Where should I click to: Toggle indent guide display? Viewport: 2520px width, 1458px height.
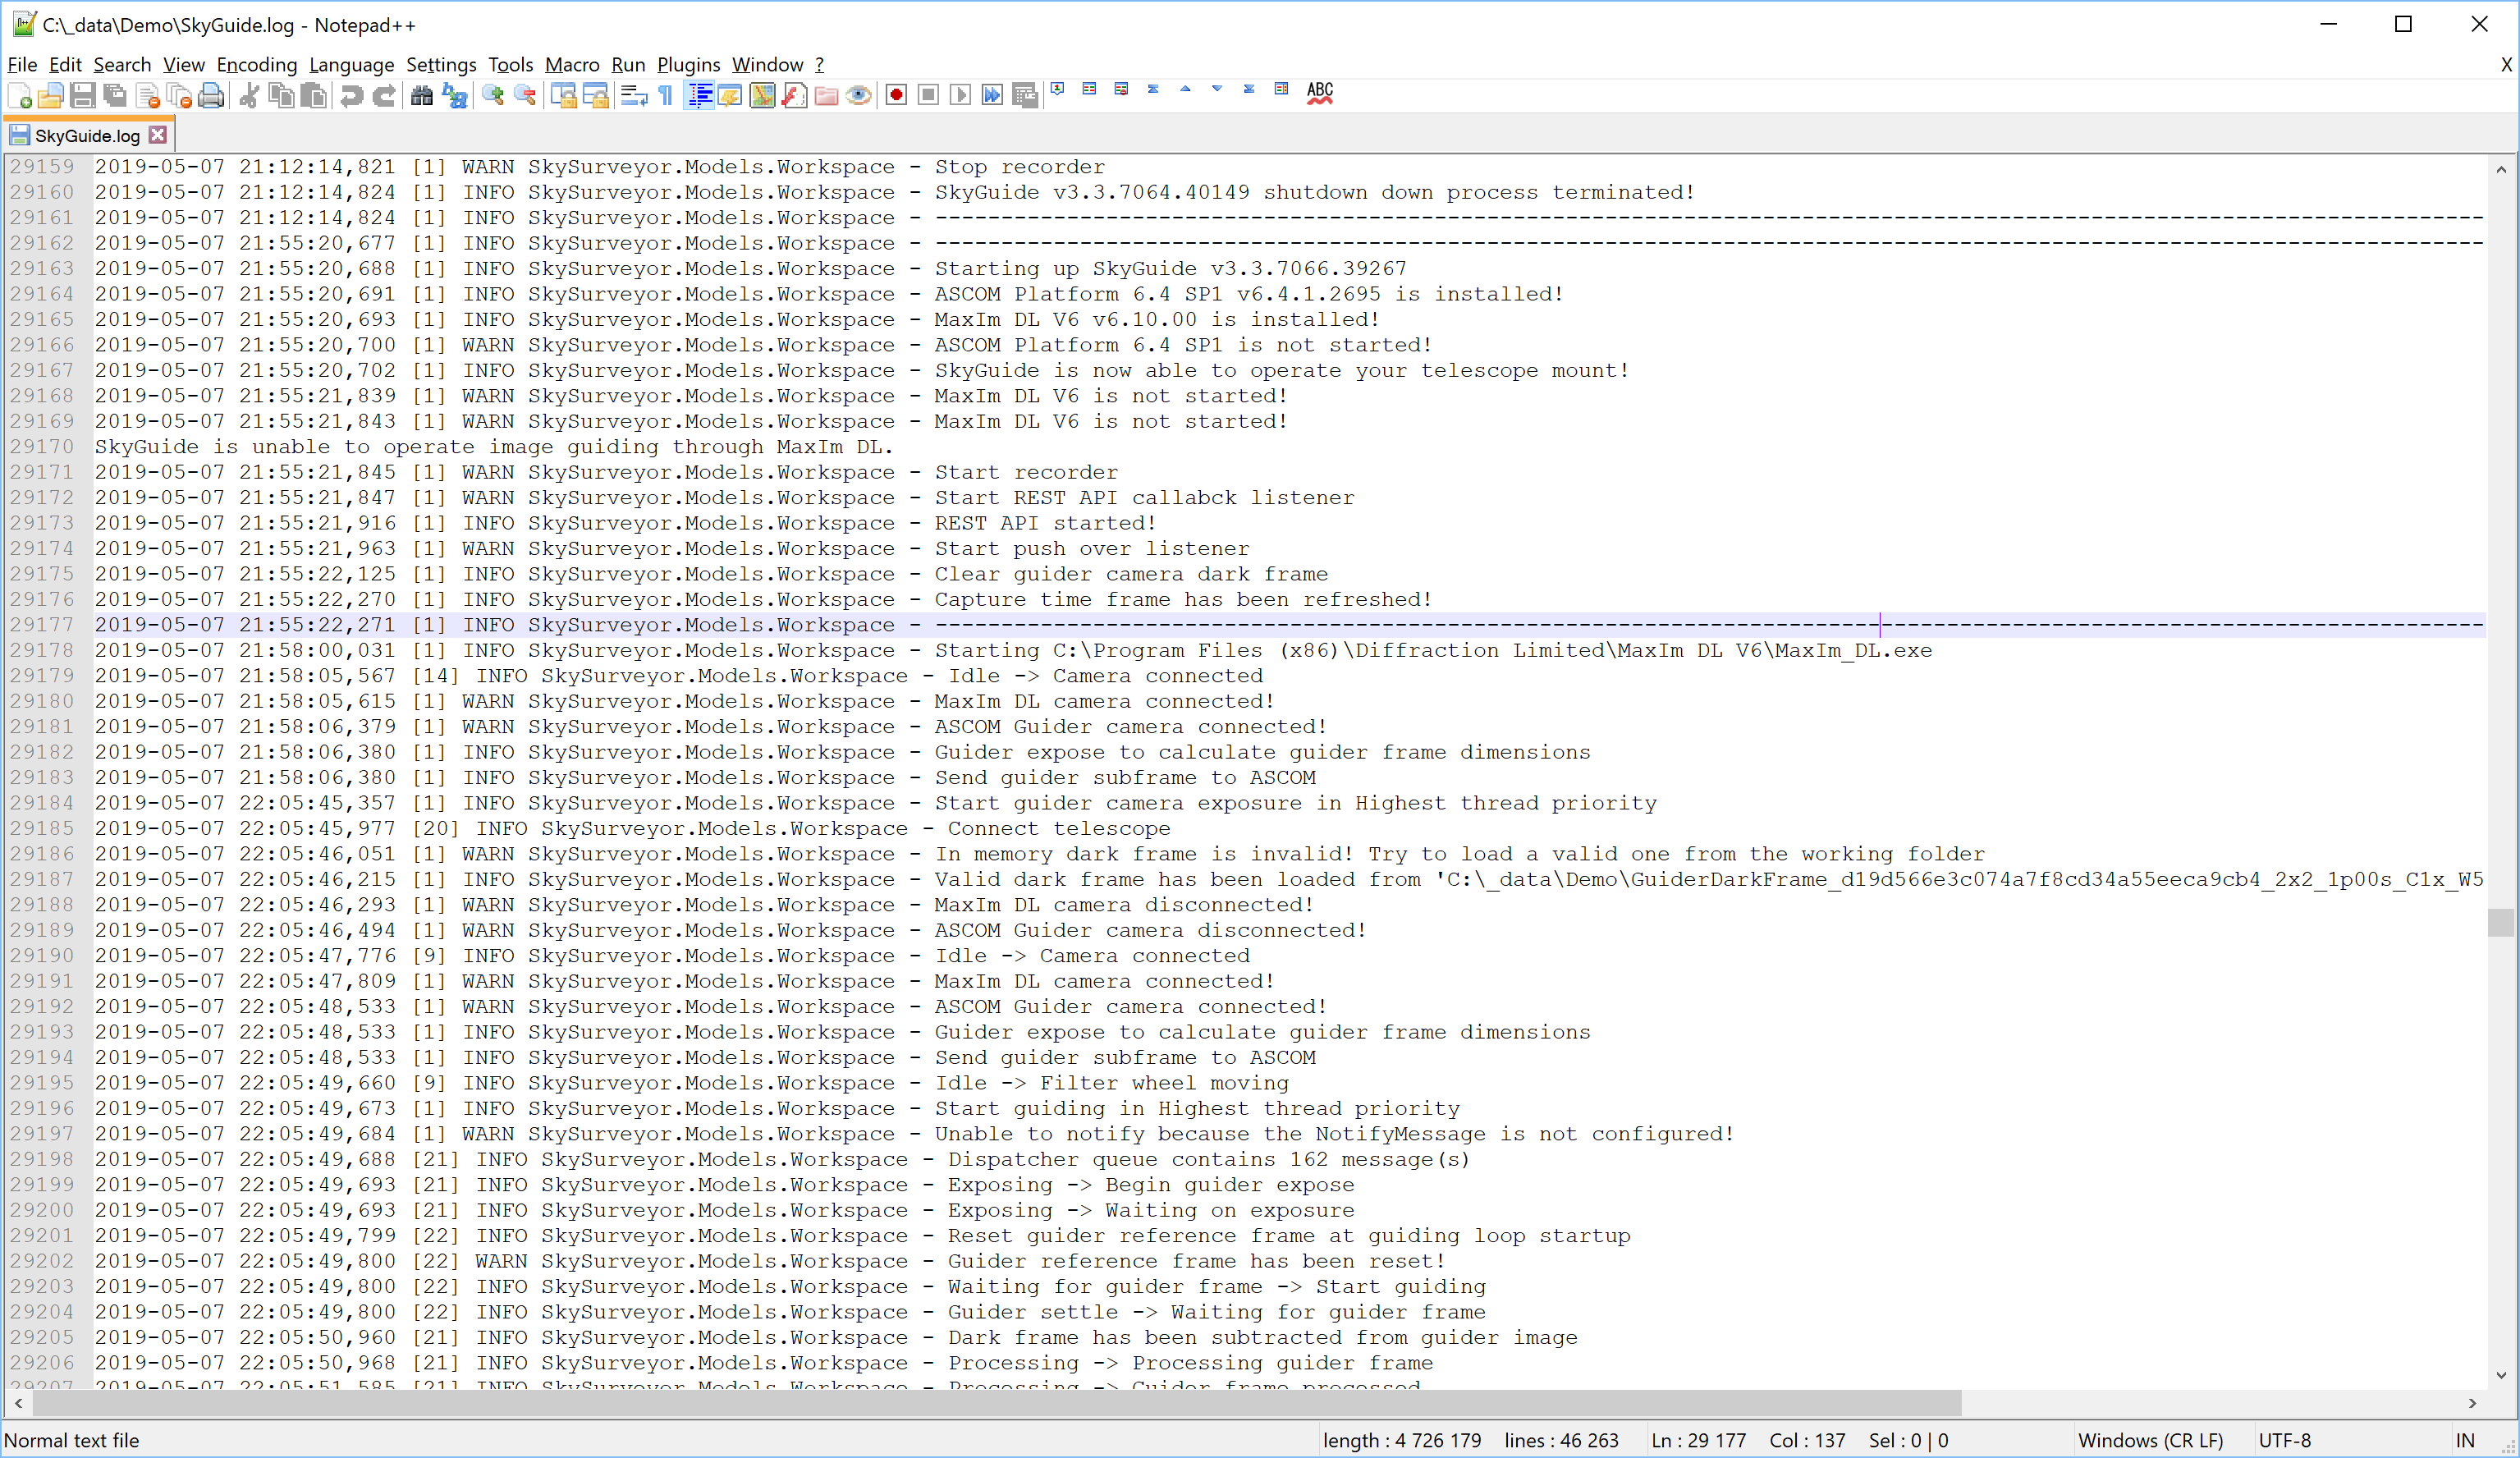[699, 96]
